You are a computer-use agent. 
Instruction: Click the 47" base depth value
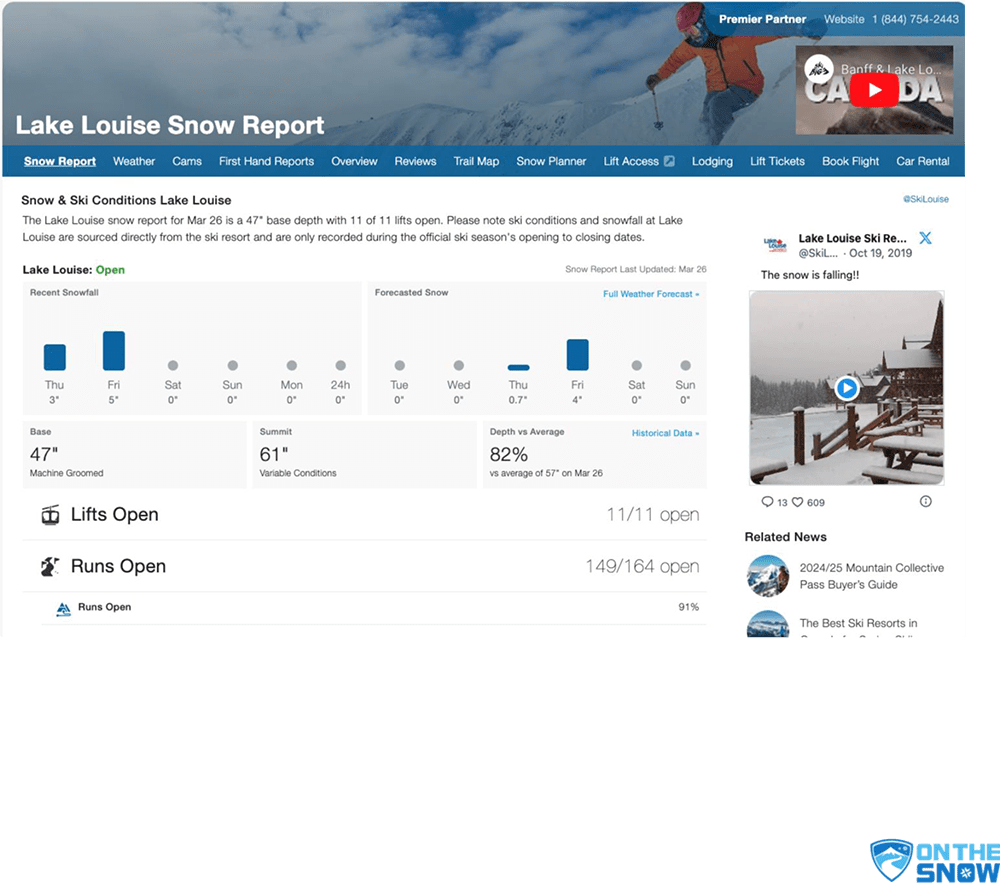click(x=44, y=455)
